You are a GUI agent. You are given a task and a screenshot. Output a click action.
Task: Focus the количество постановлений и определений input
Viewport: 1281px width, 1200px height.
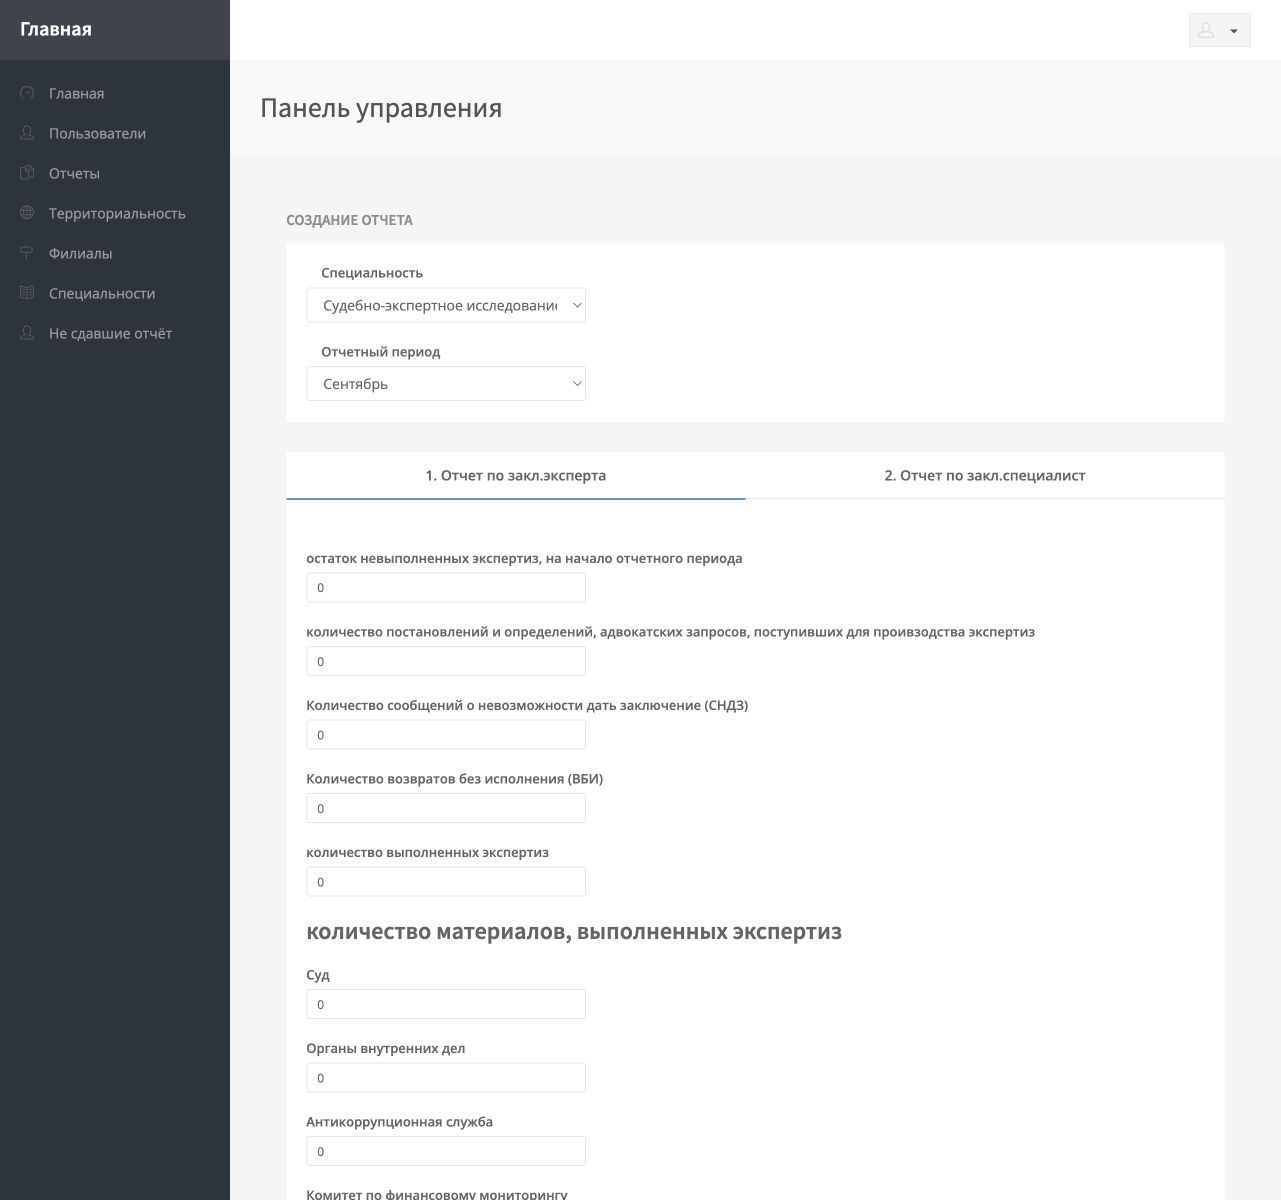446,661
